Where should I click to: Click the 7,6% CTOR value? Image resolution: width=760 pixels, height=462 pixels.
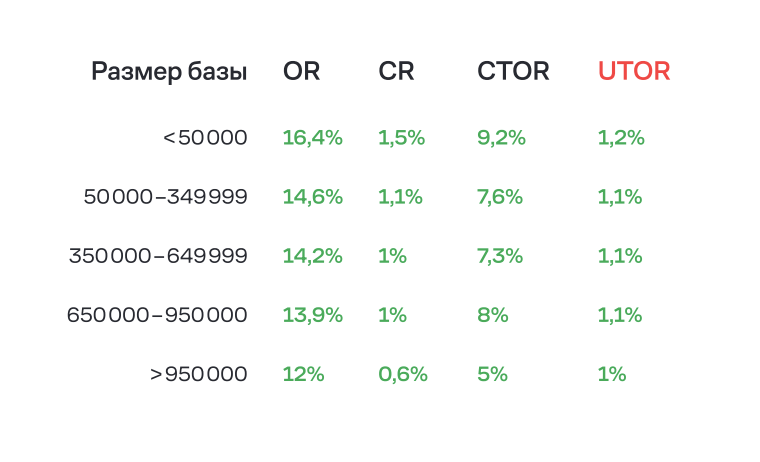(500, 197)
